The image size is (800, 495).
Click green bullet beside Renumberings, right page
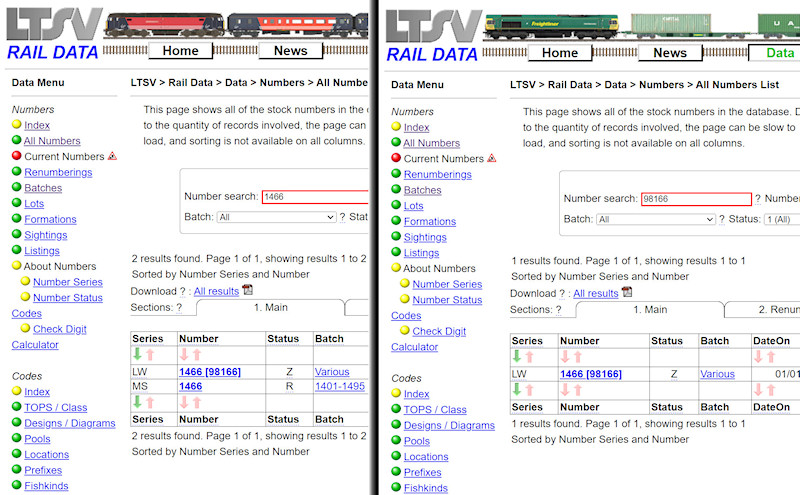[x=396, y=174]
